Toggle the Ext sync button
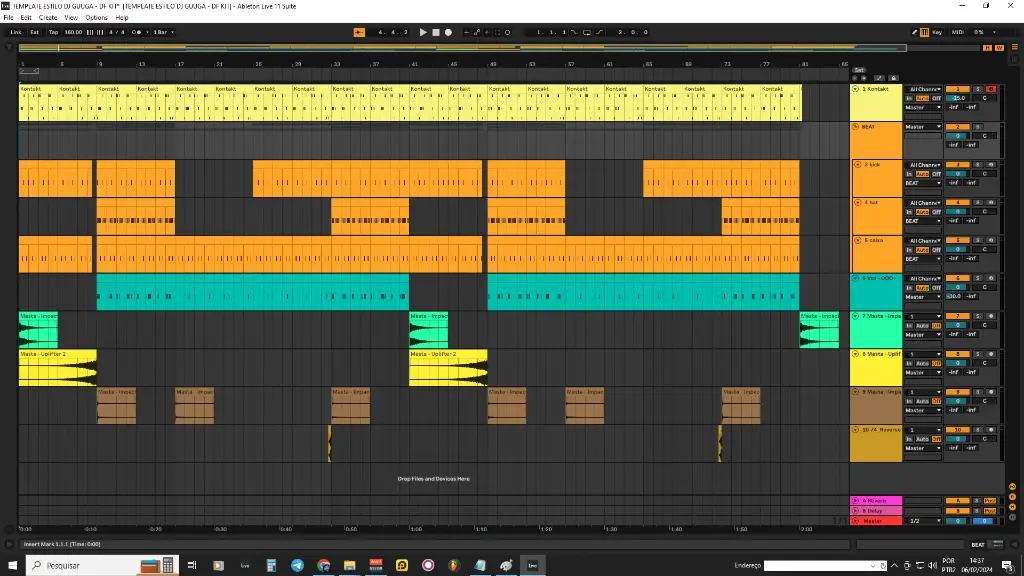This screenshot has height=576, width=1024. 35,32
